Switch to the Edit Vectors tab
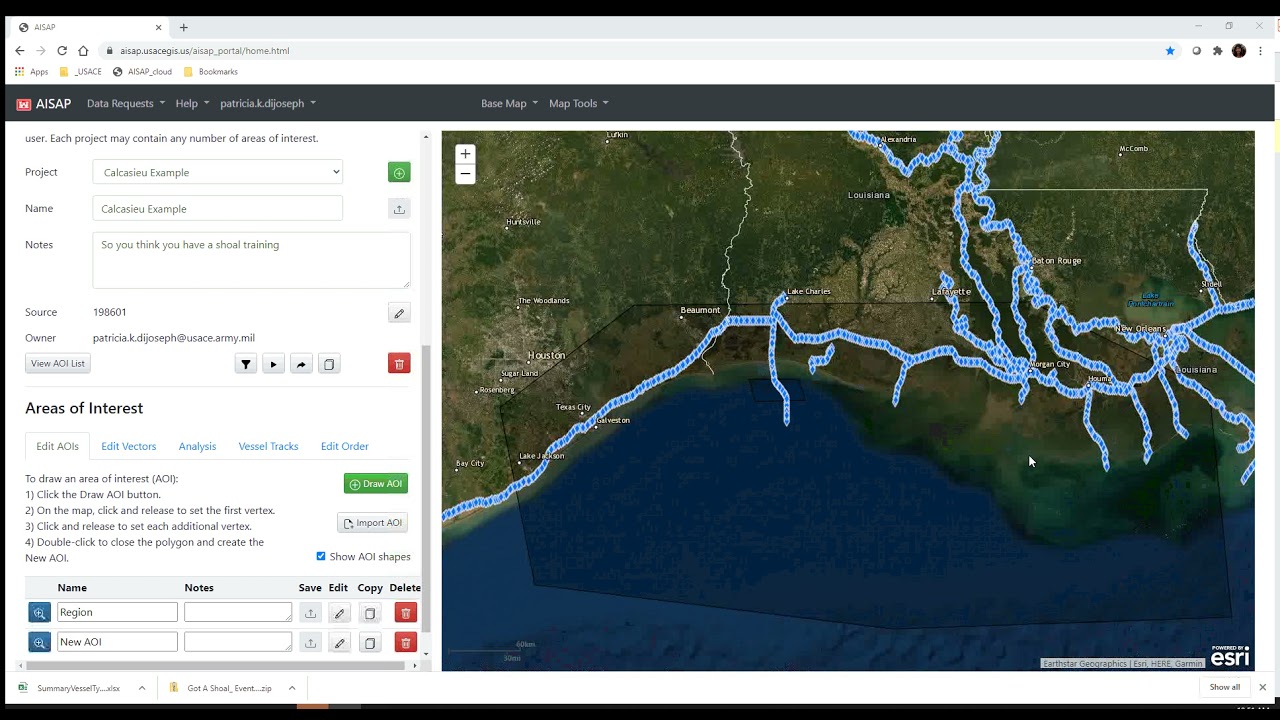Viewport: 1280px width, 720px height. 128,446
